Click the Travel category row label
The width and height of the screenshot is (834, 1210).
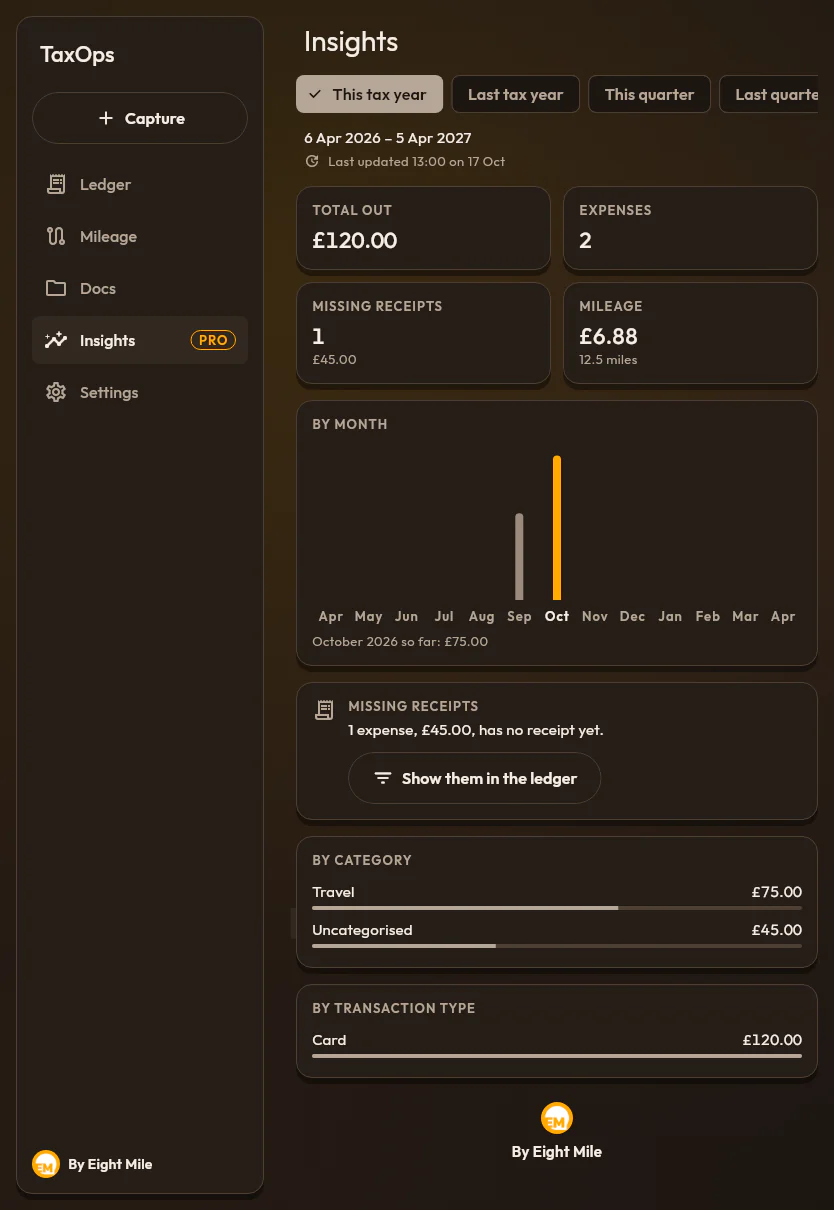click(x=333, y=892)
